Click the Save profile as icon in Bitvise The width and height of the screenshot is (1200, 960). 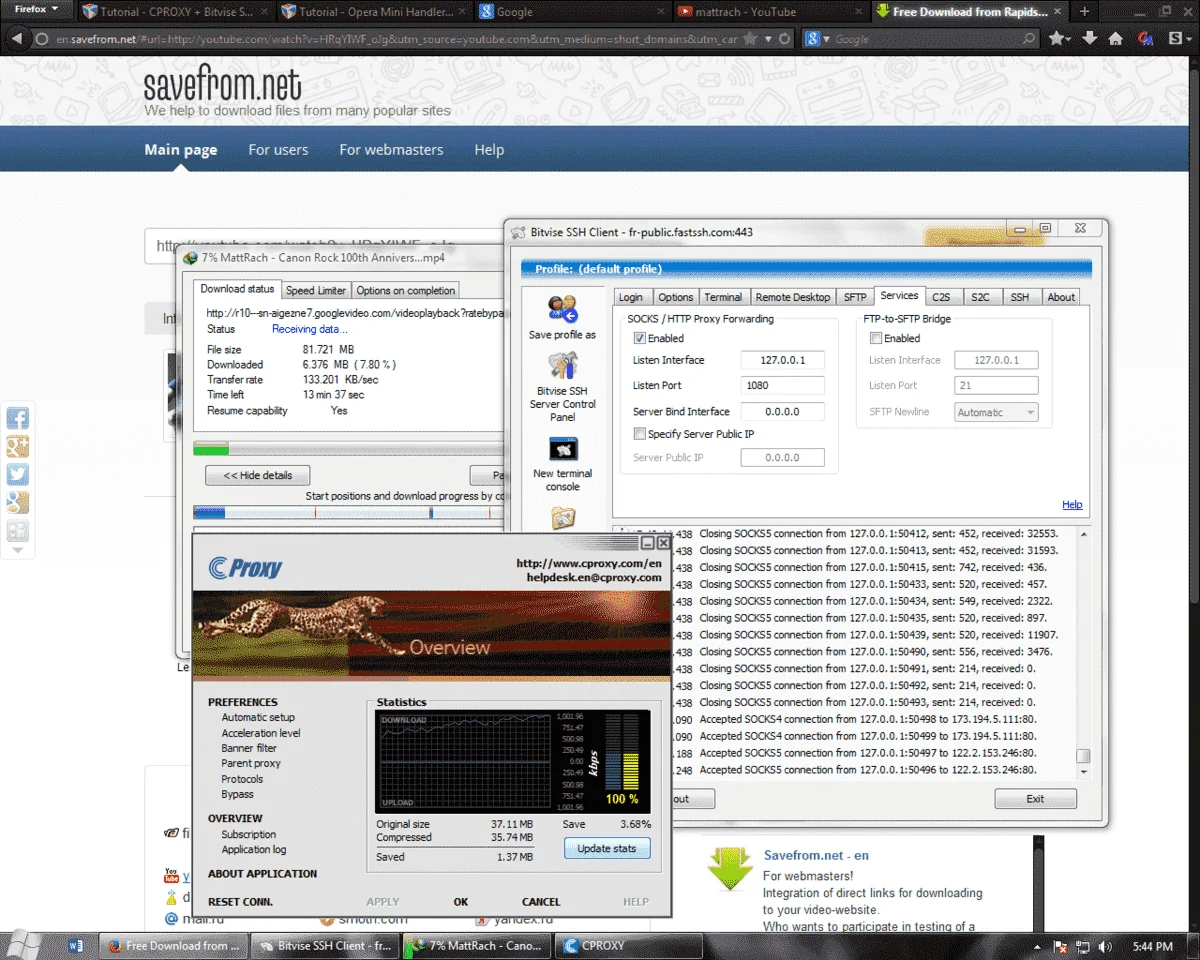pos(562,309)
